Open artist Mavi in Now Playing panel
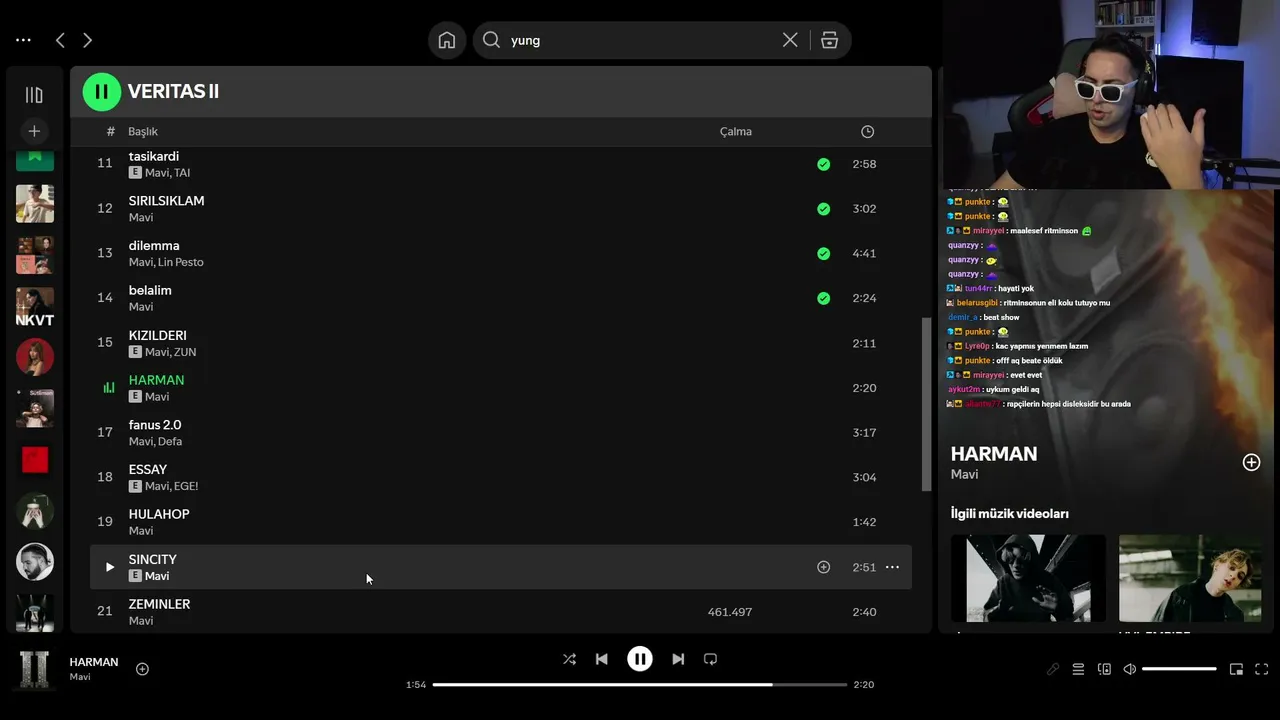Image resolution: width=1280 pixels, height=720 pixels. [964, 474]
